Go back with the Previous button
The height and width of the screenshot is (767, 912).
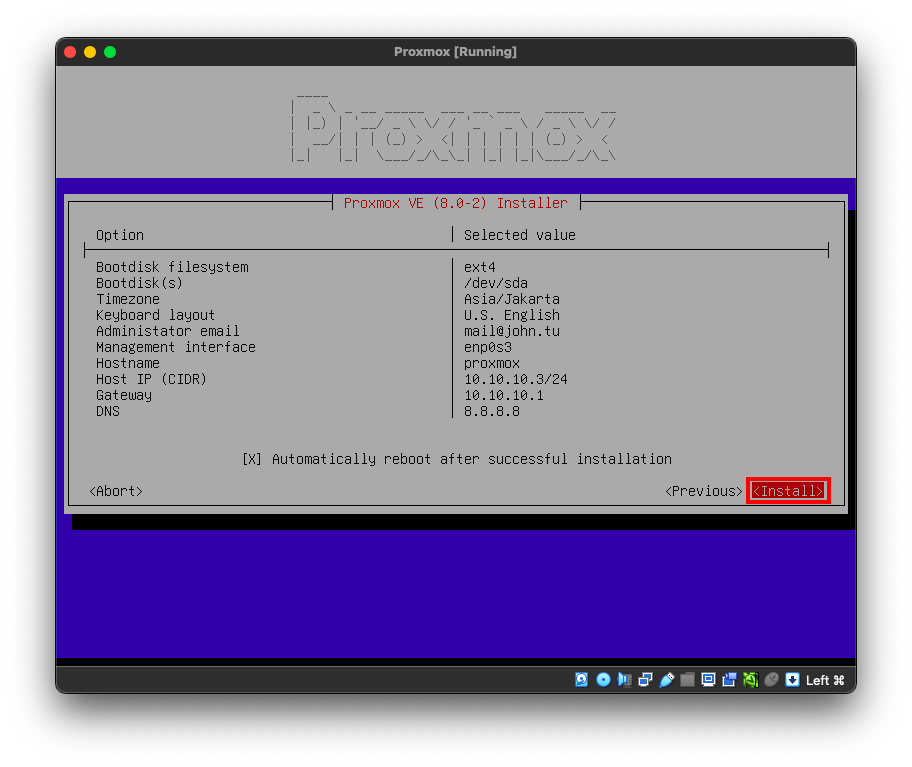pyautogui.click(x=703, y=491)
